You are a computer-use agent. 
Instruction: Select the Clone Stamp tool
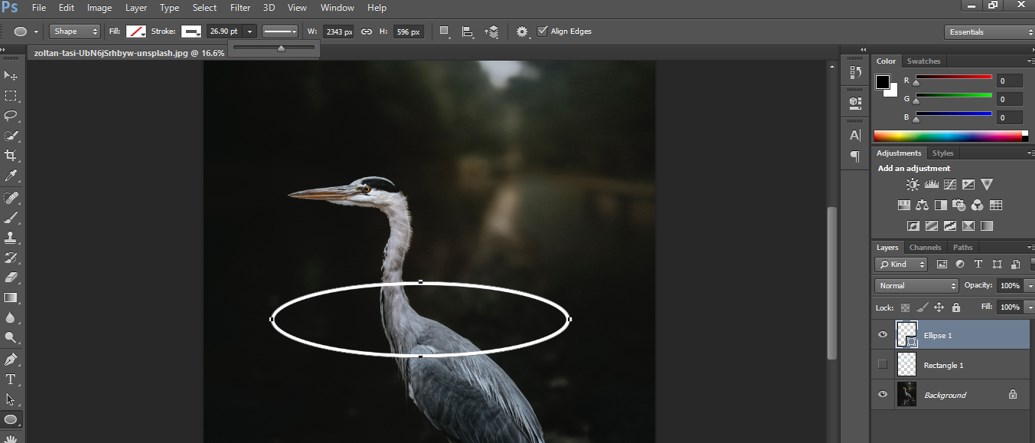click(x=11, y=238)
